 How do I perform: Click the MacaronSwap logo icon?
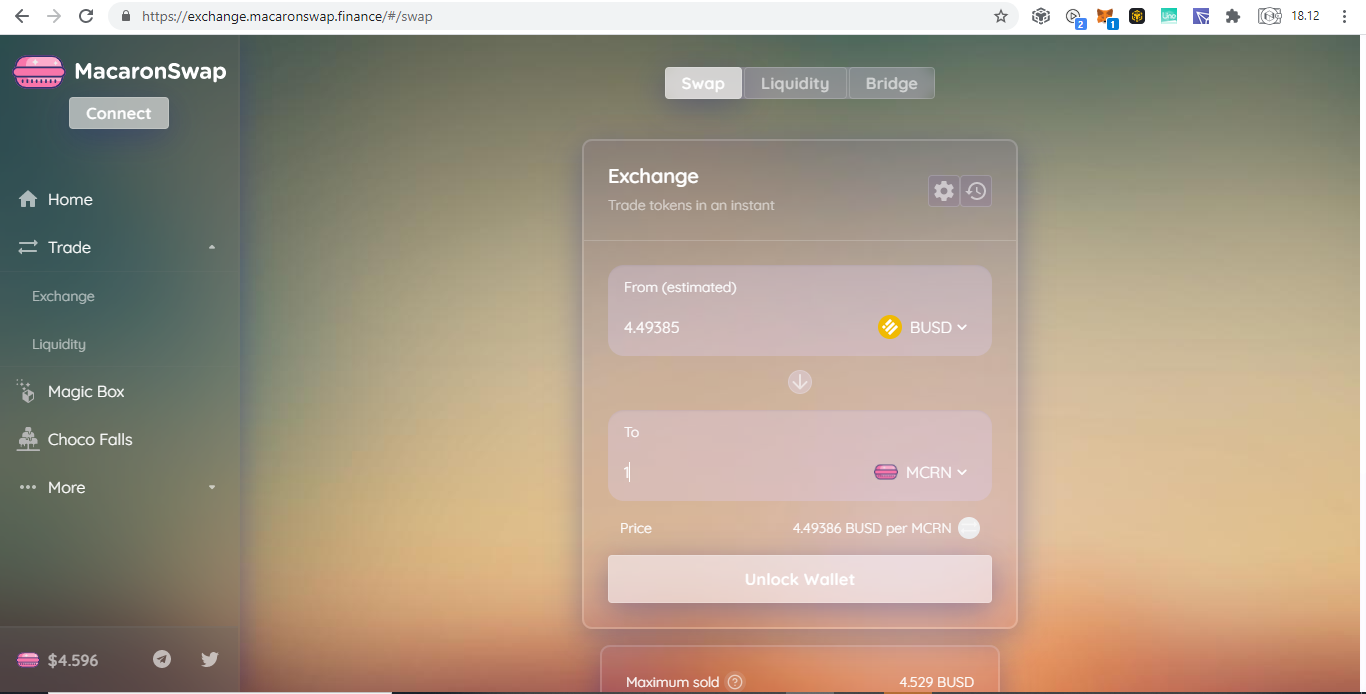tap(39, 72)
